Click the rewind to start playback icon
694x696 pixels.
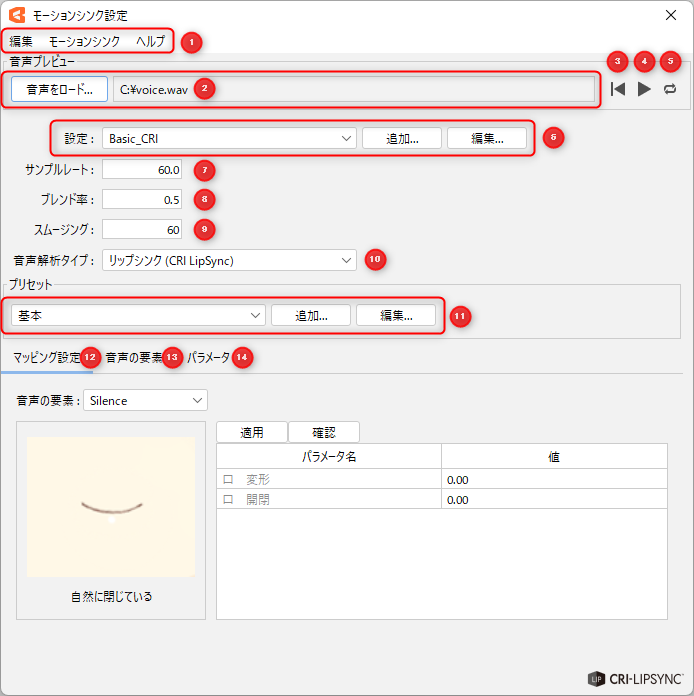[619, 89]
